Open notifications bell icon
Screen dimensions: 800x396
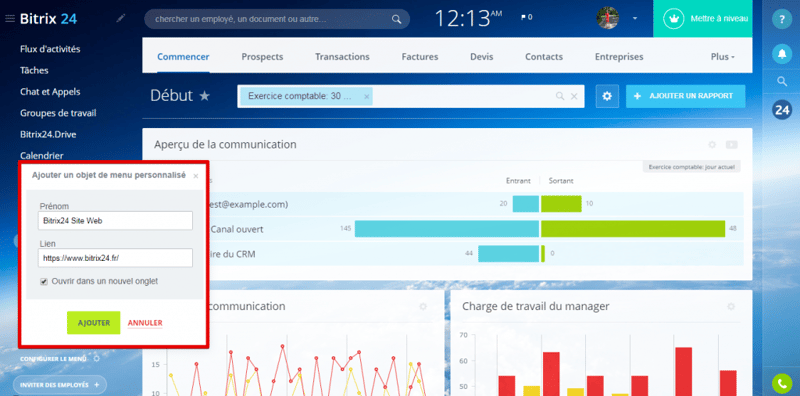[x=781, y=54]
